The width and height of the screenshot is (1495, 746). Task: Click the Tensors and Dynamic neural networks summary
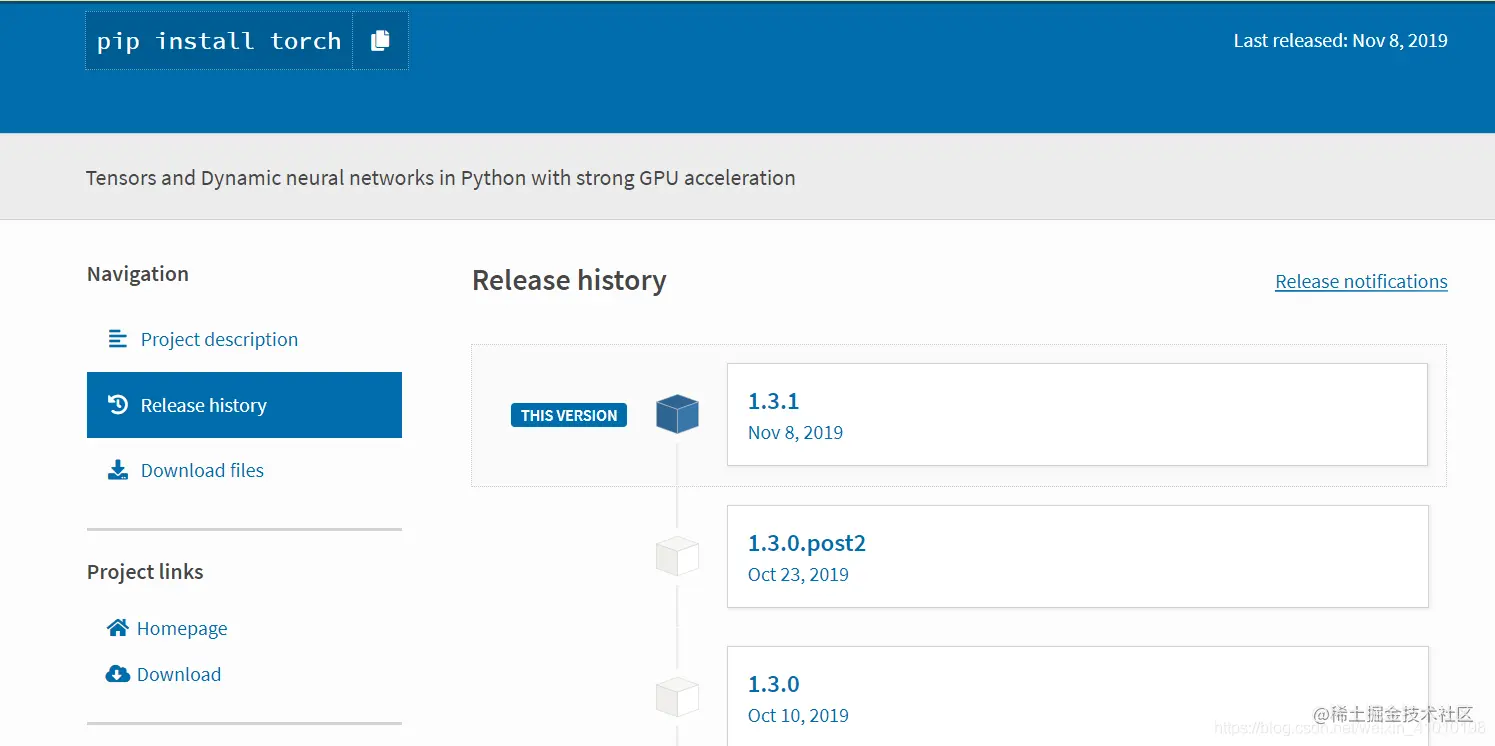tap(441, 178)
